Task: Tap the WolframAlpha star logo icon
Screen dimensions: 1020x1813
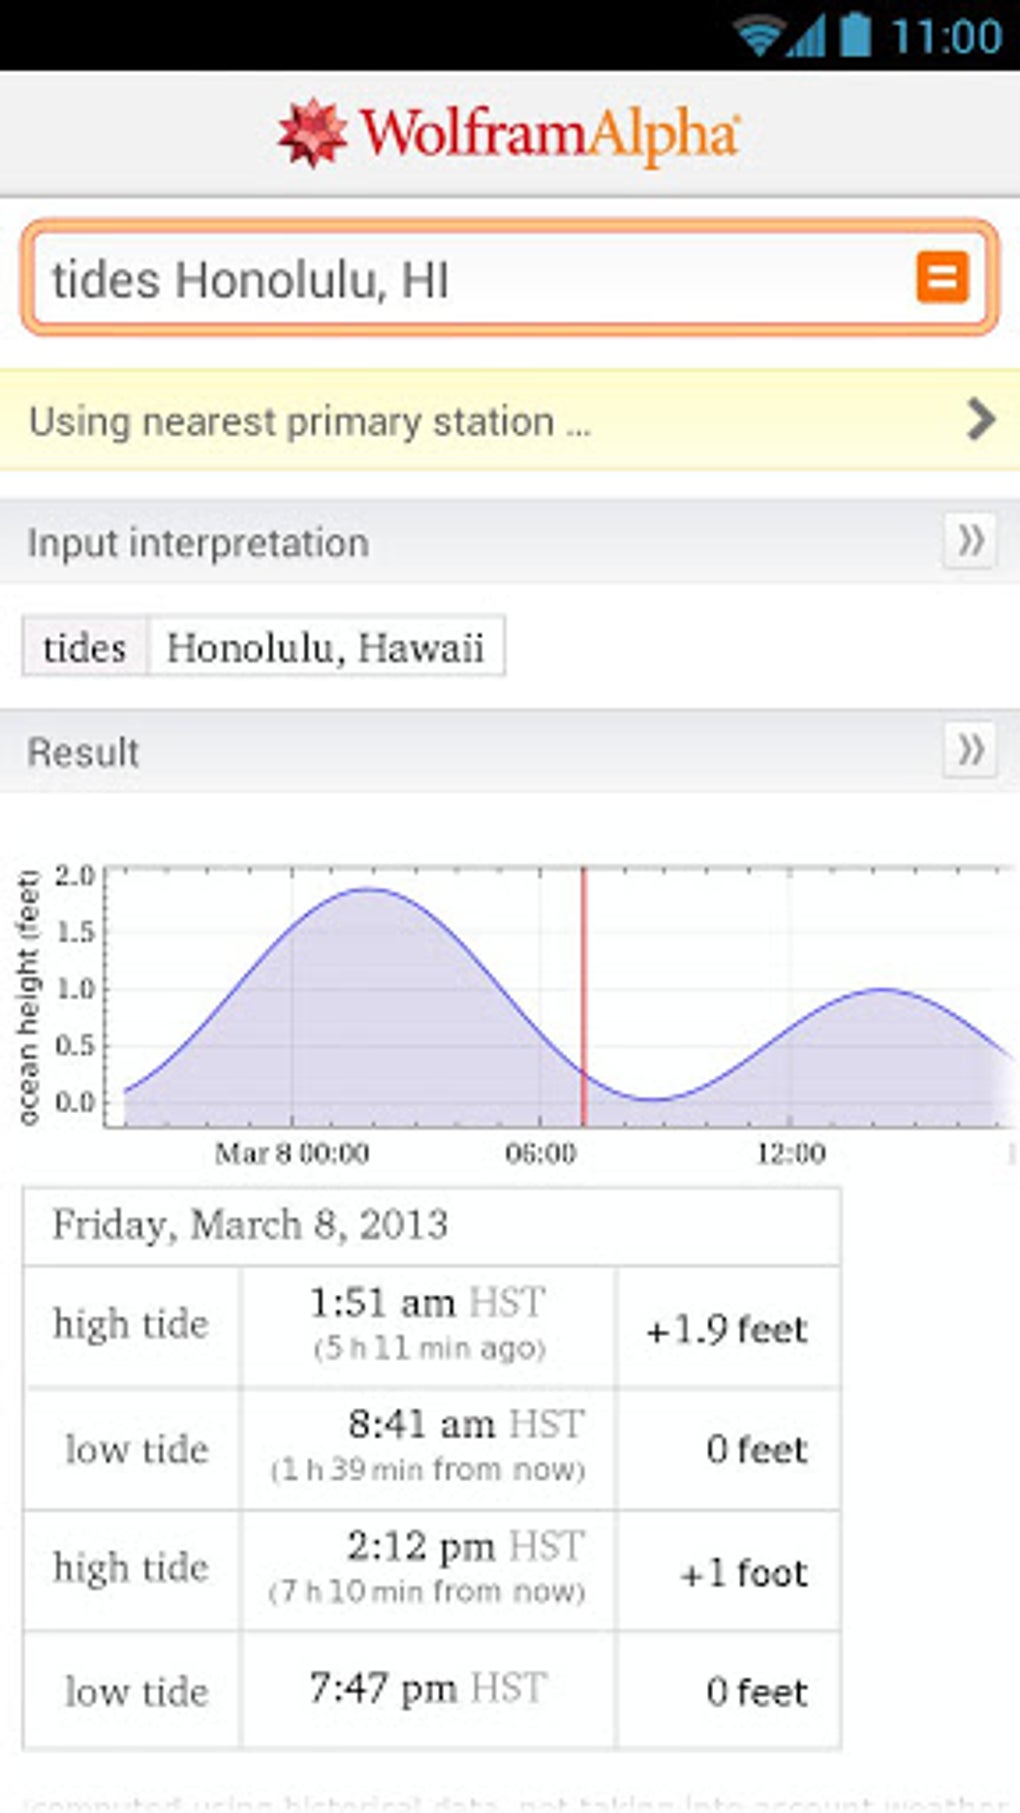Action: coord(312,133)
